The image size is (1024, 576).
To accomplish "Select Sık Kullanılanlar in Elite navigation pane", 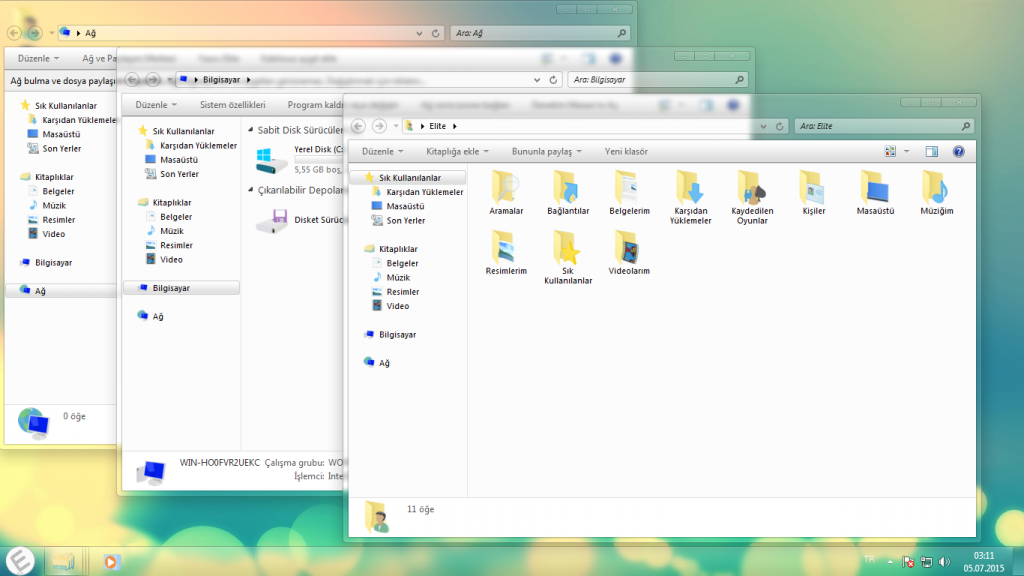I will coord(408,178).
